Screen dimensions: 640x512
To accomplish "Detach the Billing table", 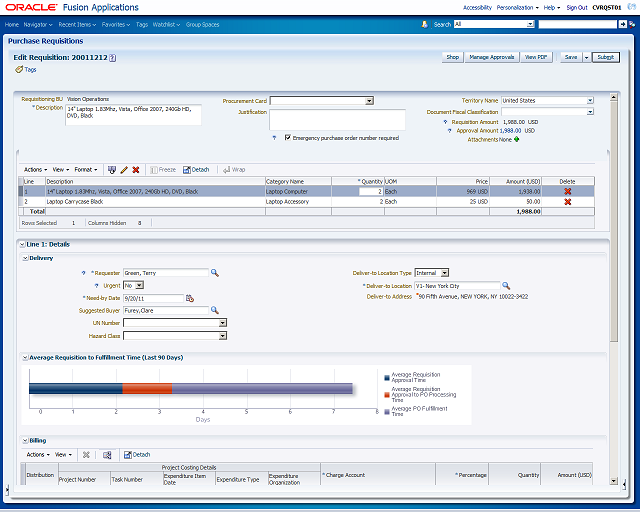I will click(x=137, y=455).
